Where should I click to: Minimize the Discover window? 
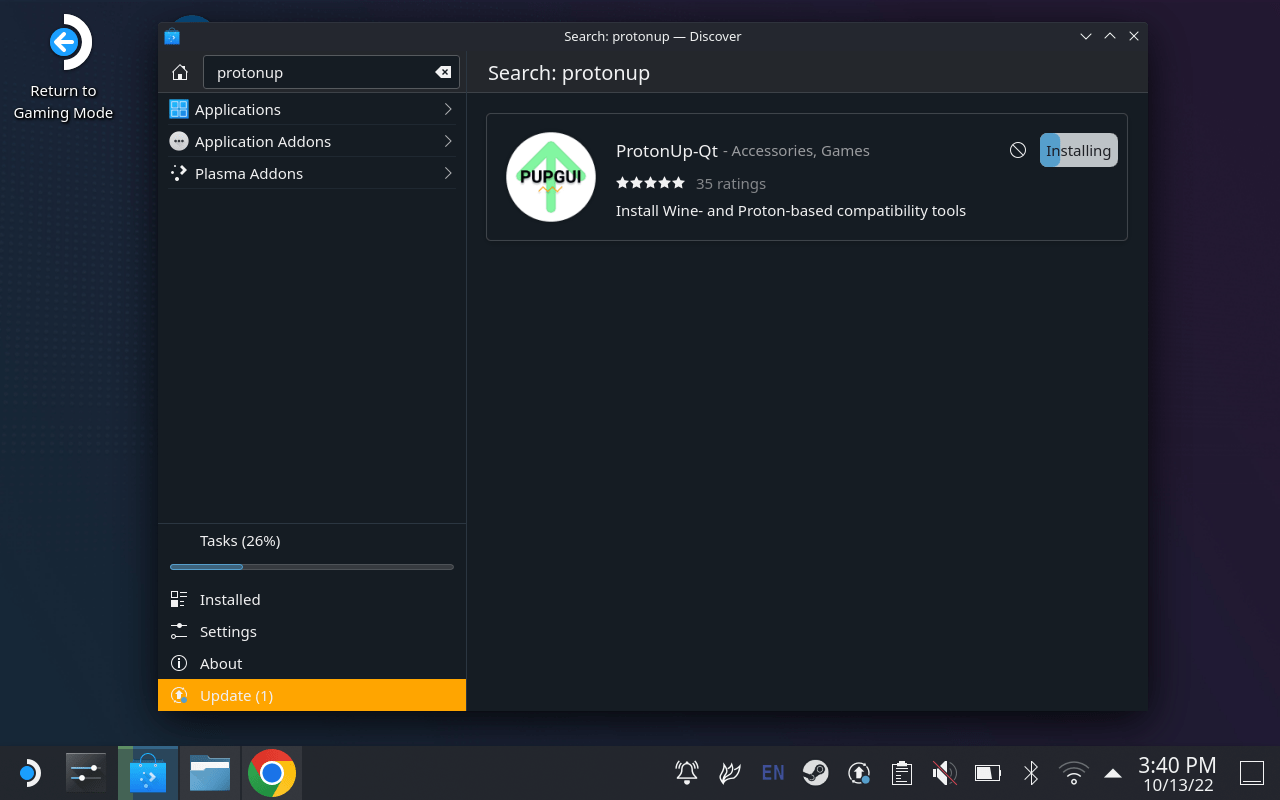coord(1086,36)
